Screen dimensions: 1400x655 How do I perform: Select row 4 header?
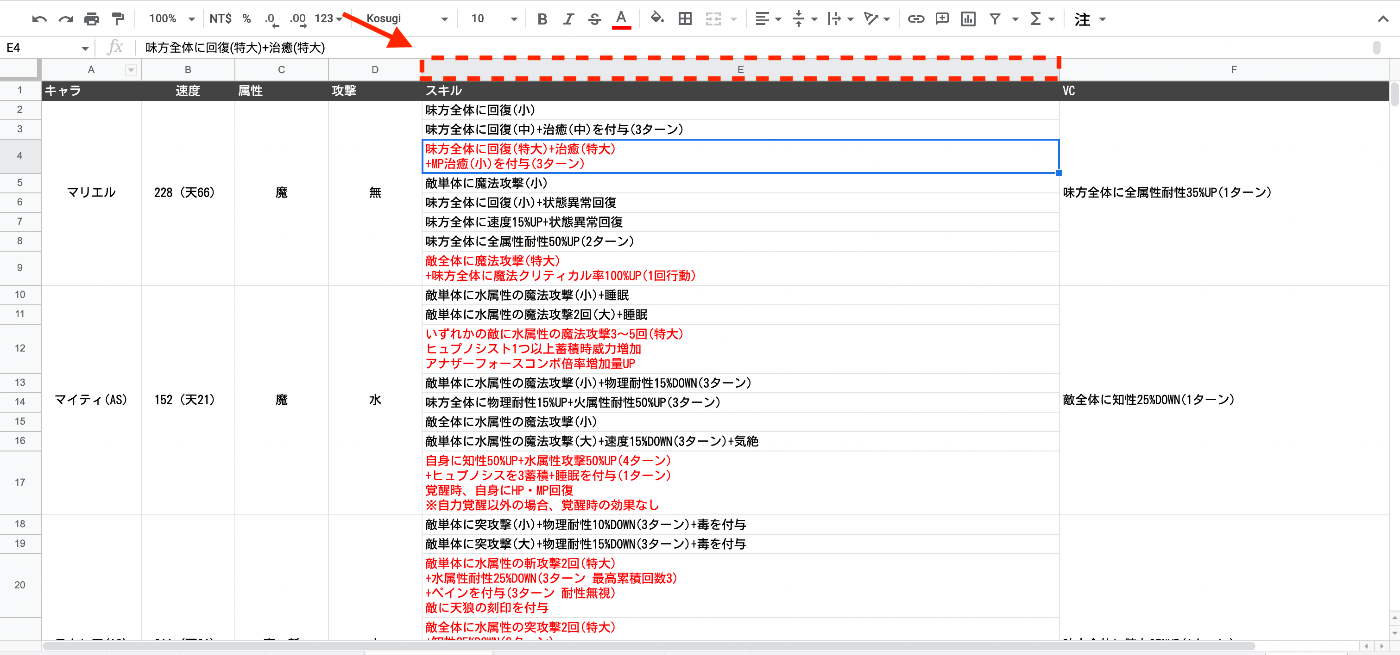(x=20, y=157)
